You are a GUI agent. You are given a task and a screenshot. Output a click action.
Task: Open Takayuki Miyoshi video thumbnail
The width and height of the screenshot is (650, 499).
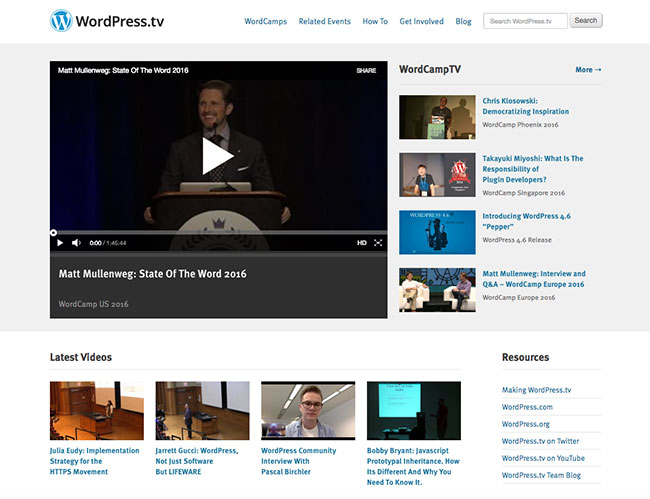click(437, 175)
